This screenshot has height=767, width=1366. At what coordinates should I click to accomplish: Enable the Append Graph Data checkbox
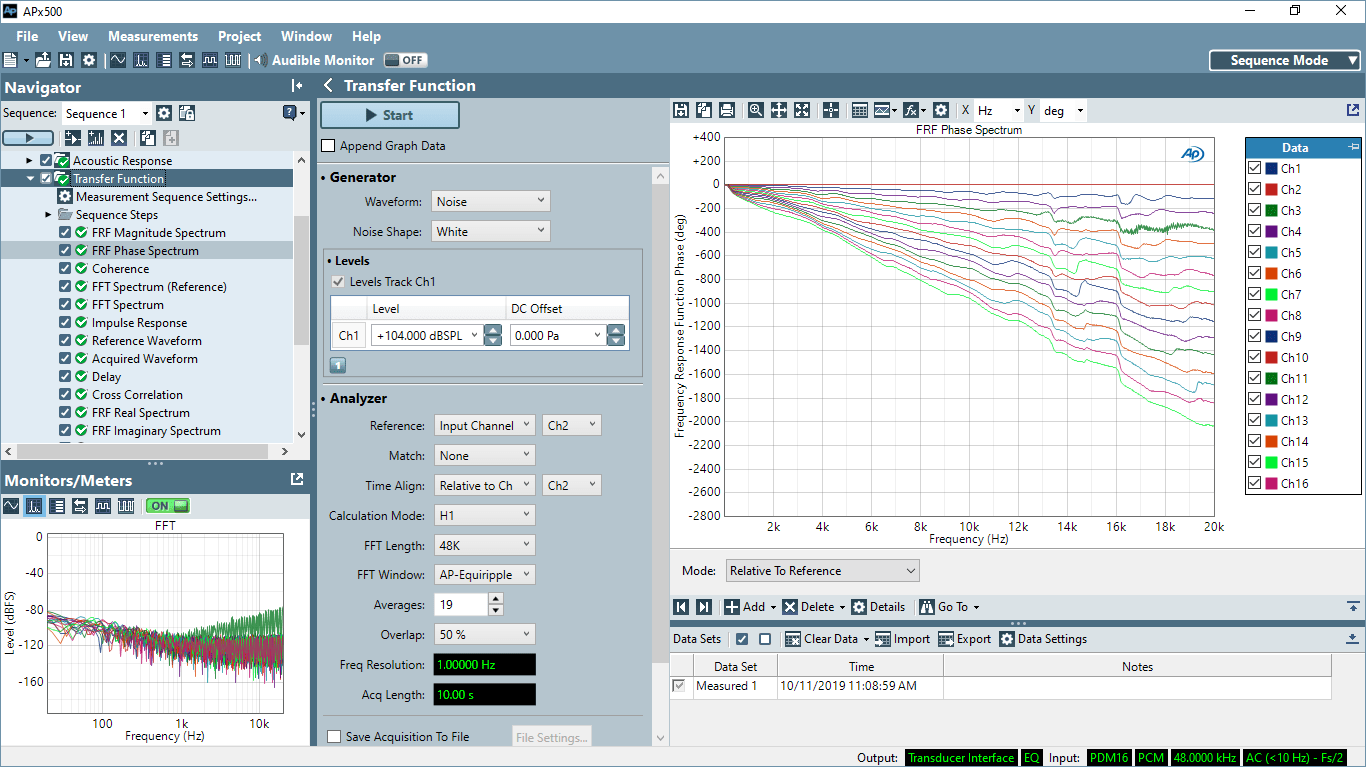328,146
